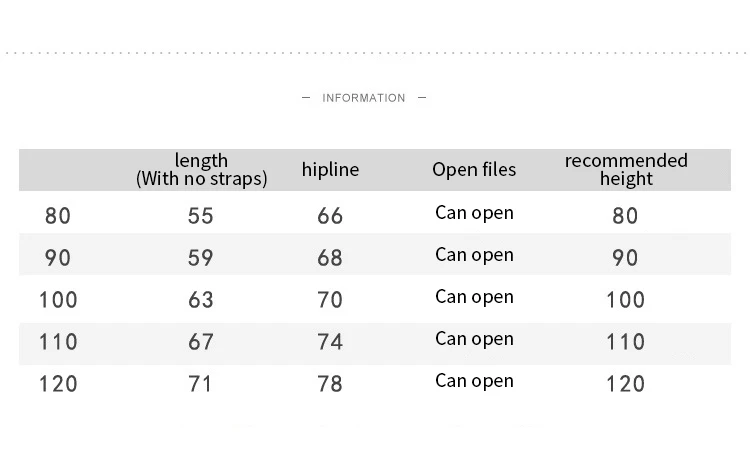
Task: Select the 'Open files' column header
Action: 474,169
